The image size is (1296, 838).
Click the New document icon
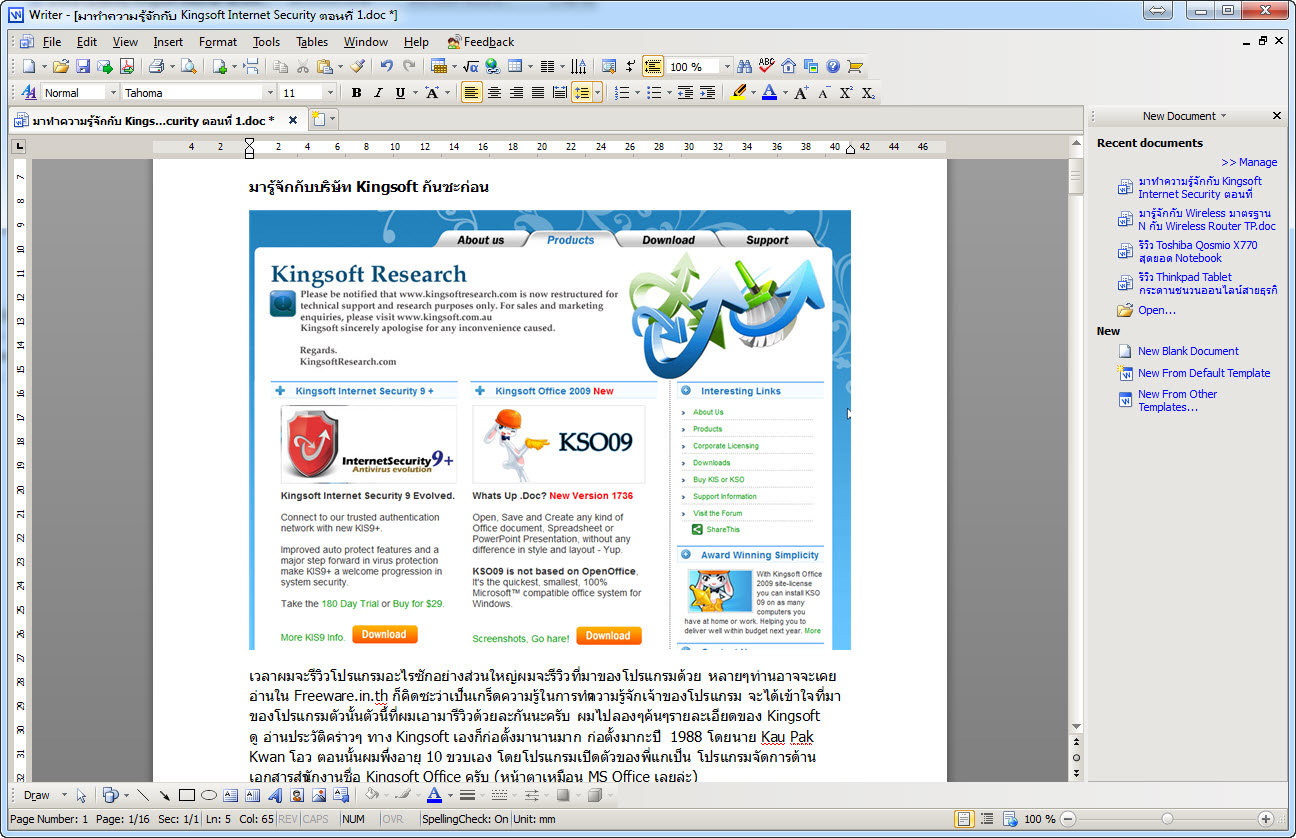tap(28, 67)
